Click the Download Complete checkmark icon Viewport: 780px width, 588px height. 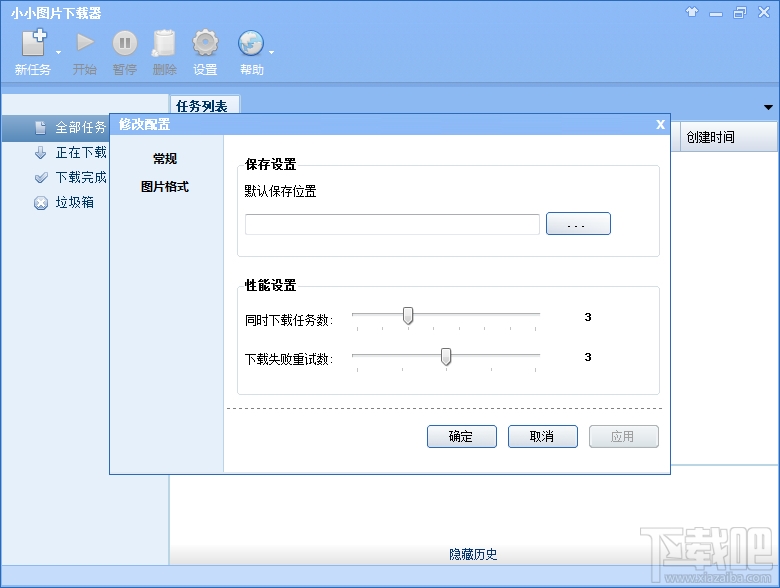coord(41,178)
